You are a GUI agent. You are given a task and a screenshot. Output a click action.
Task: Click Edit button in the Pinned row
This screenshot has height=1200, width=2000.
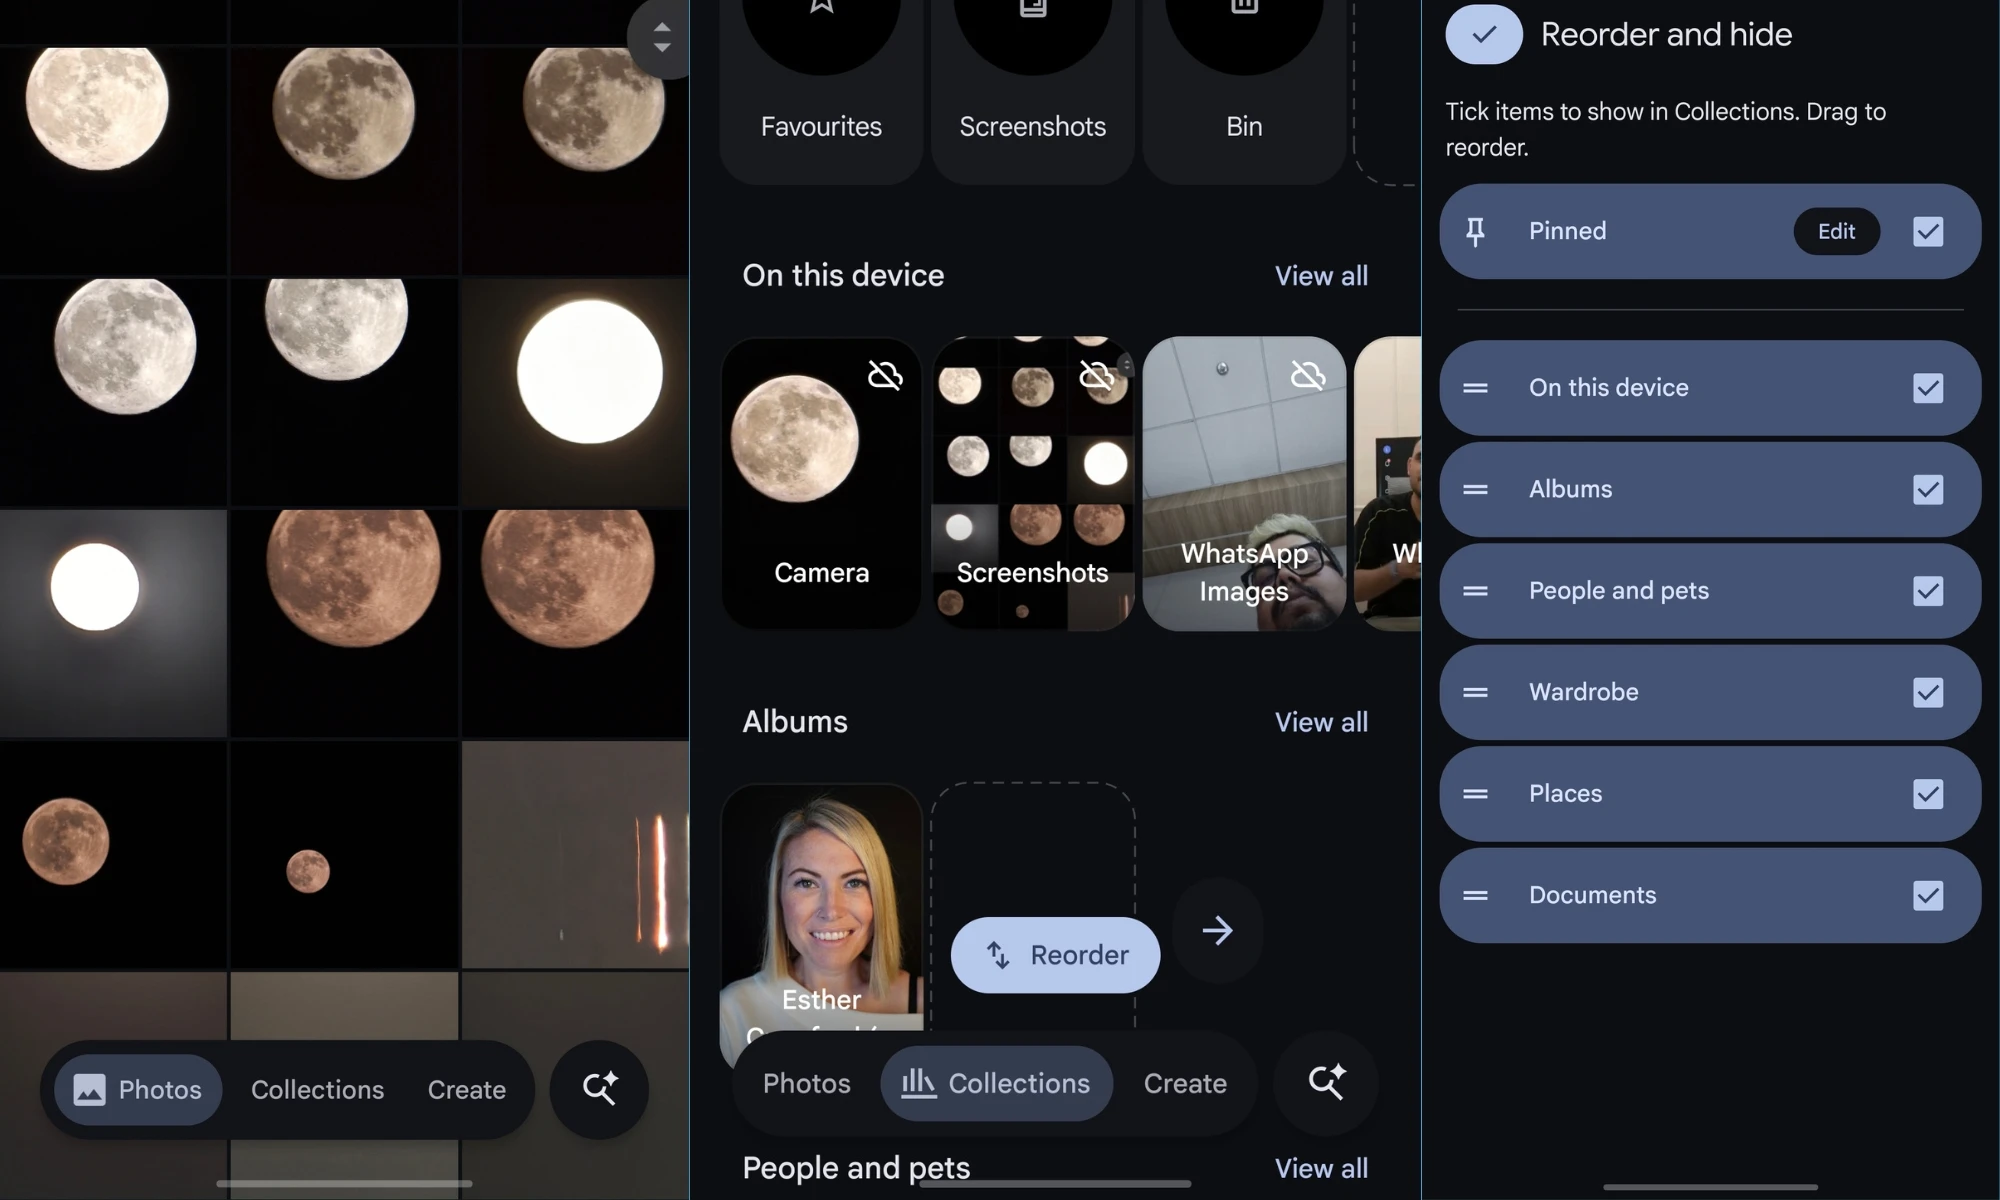(x=1836, y=231)
